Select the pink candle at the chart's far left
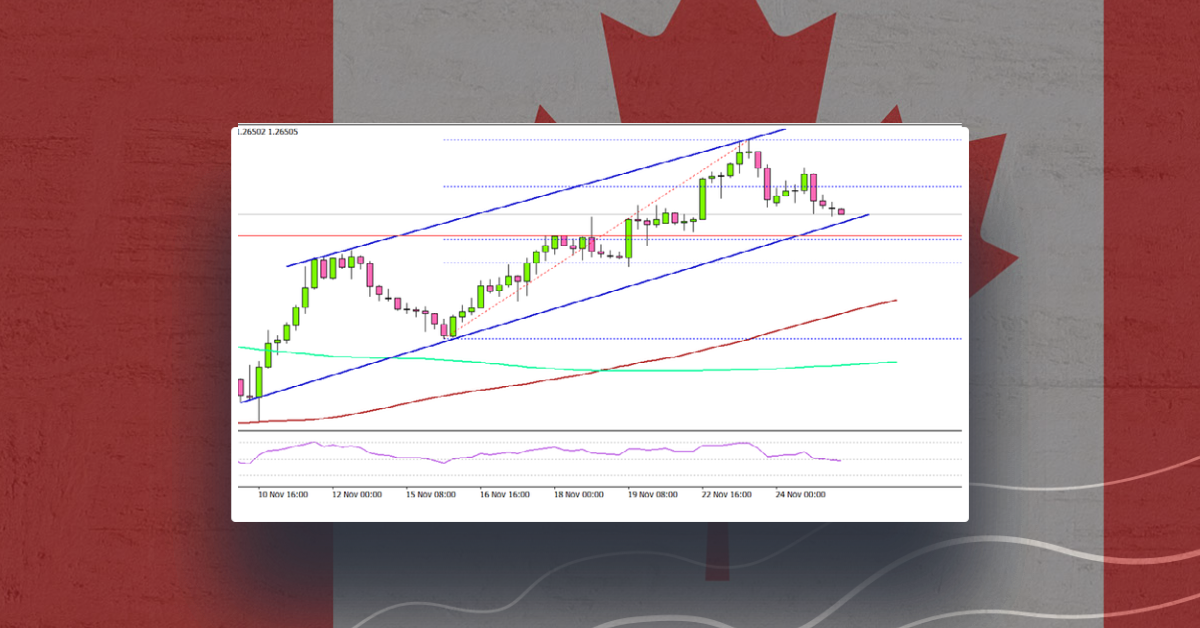 coord(243,385)
